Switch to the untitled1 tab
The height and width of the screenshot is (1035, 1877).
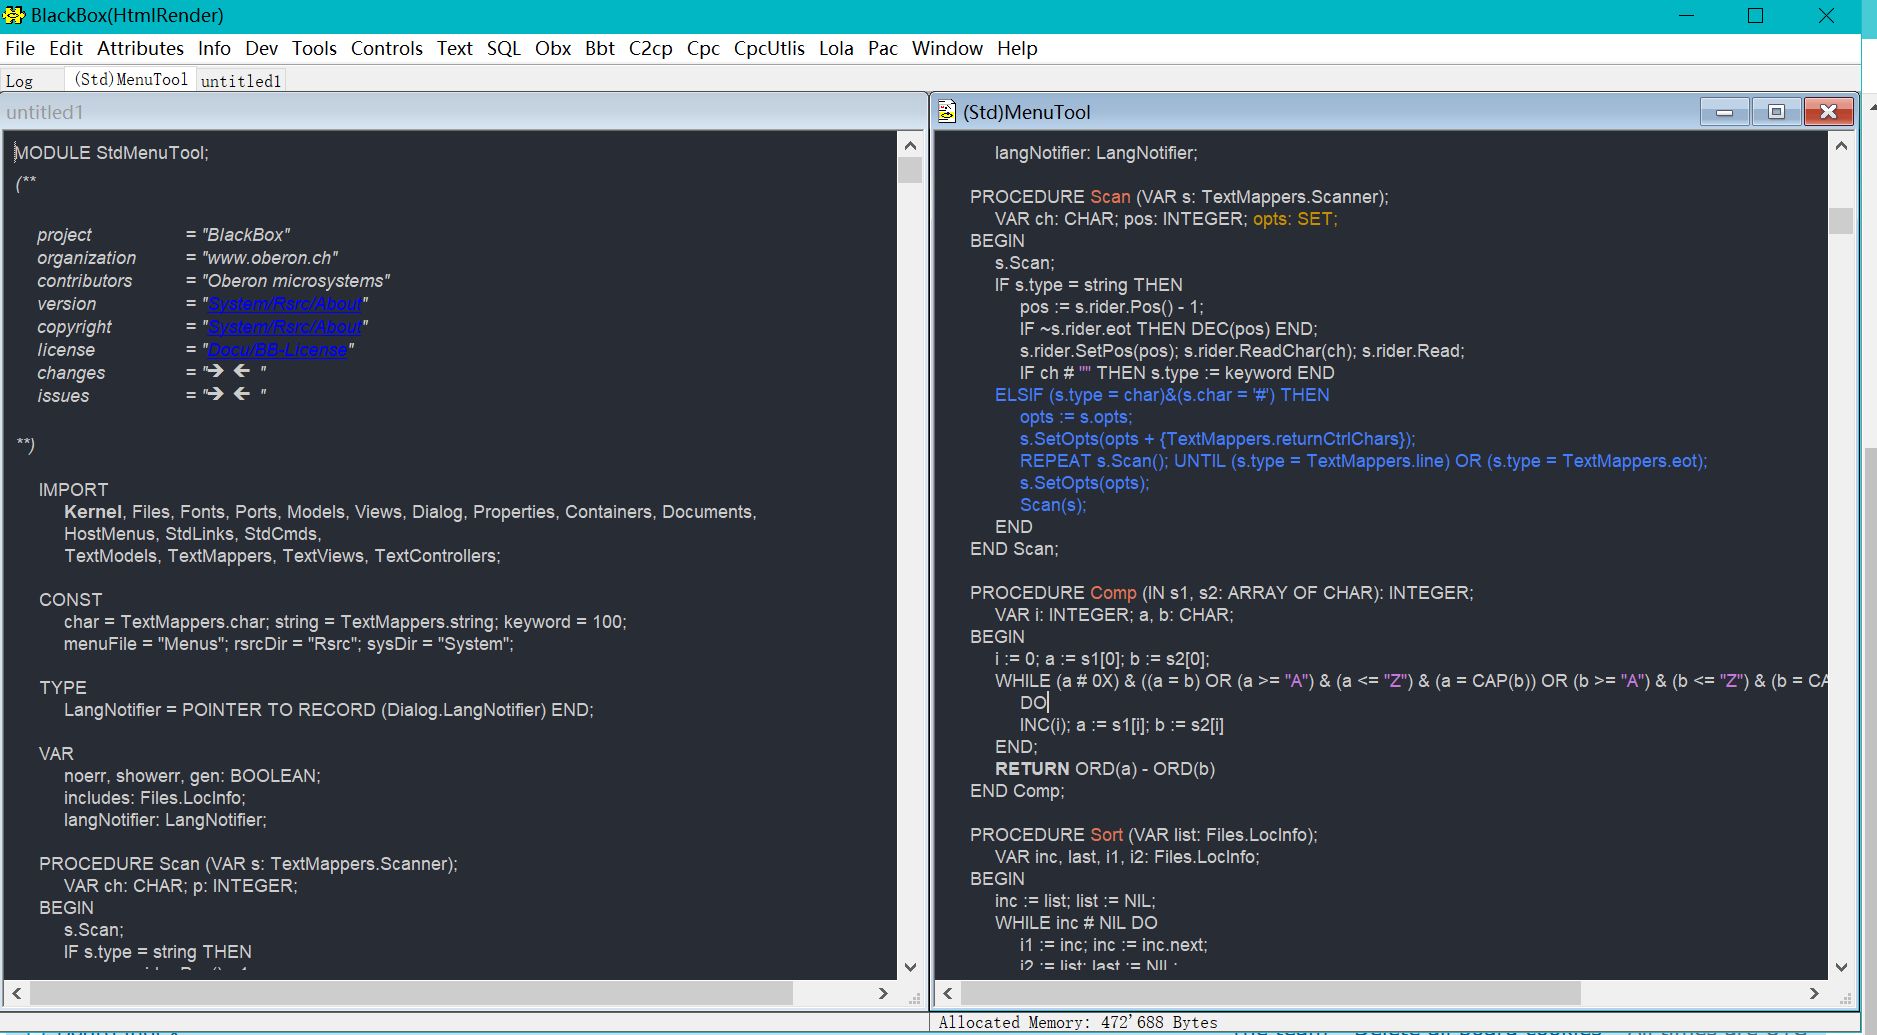point(241,81)
